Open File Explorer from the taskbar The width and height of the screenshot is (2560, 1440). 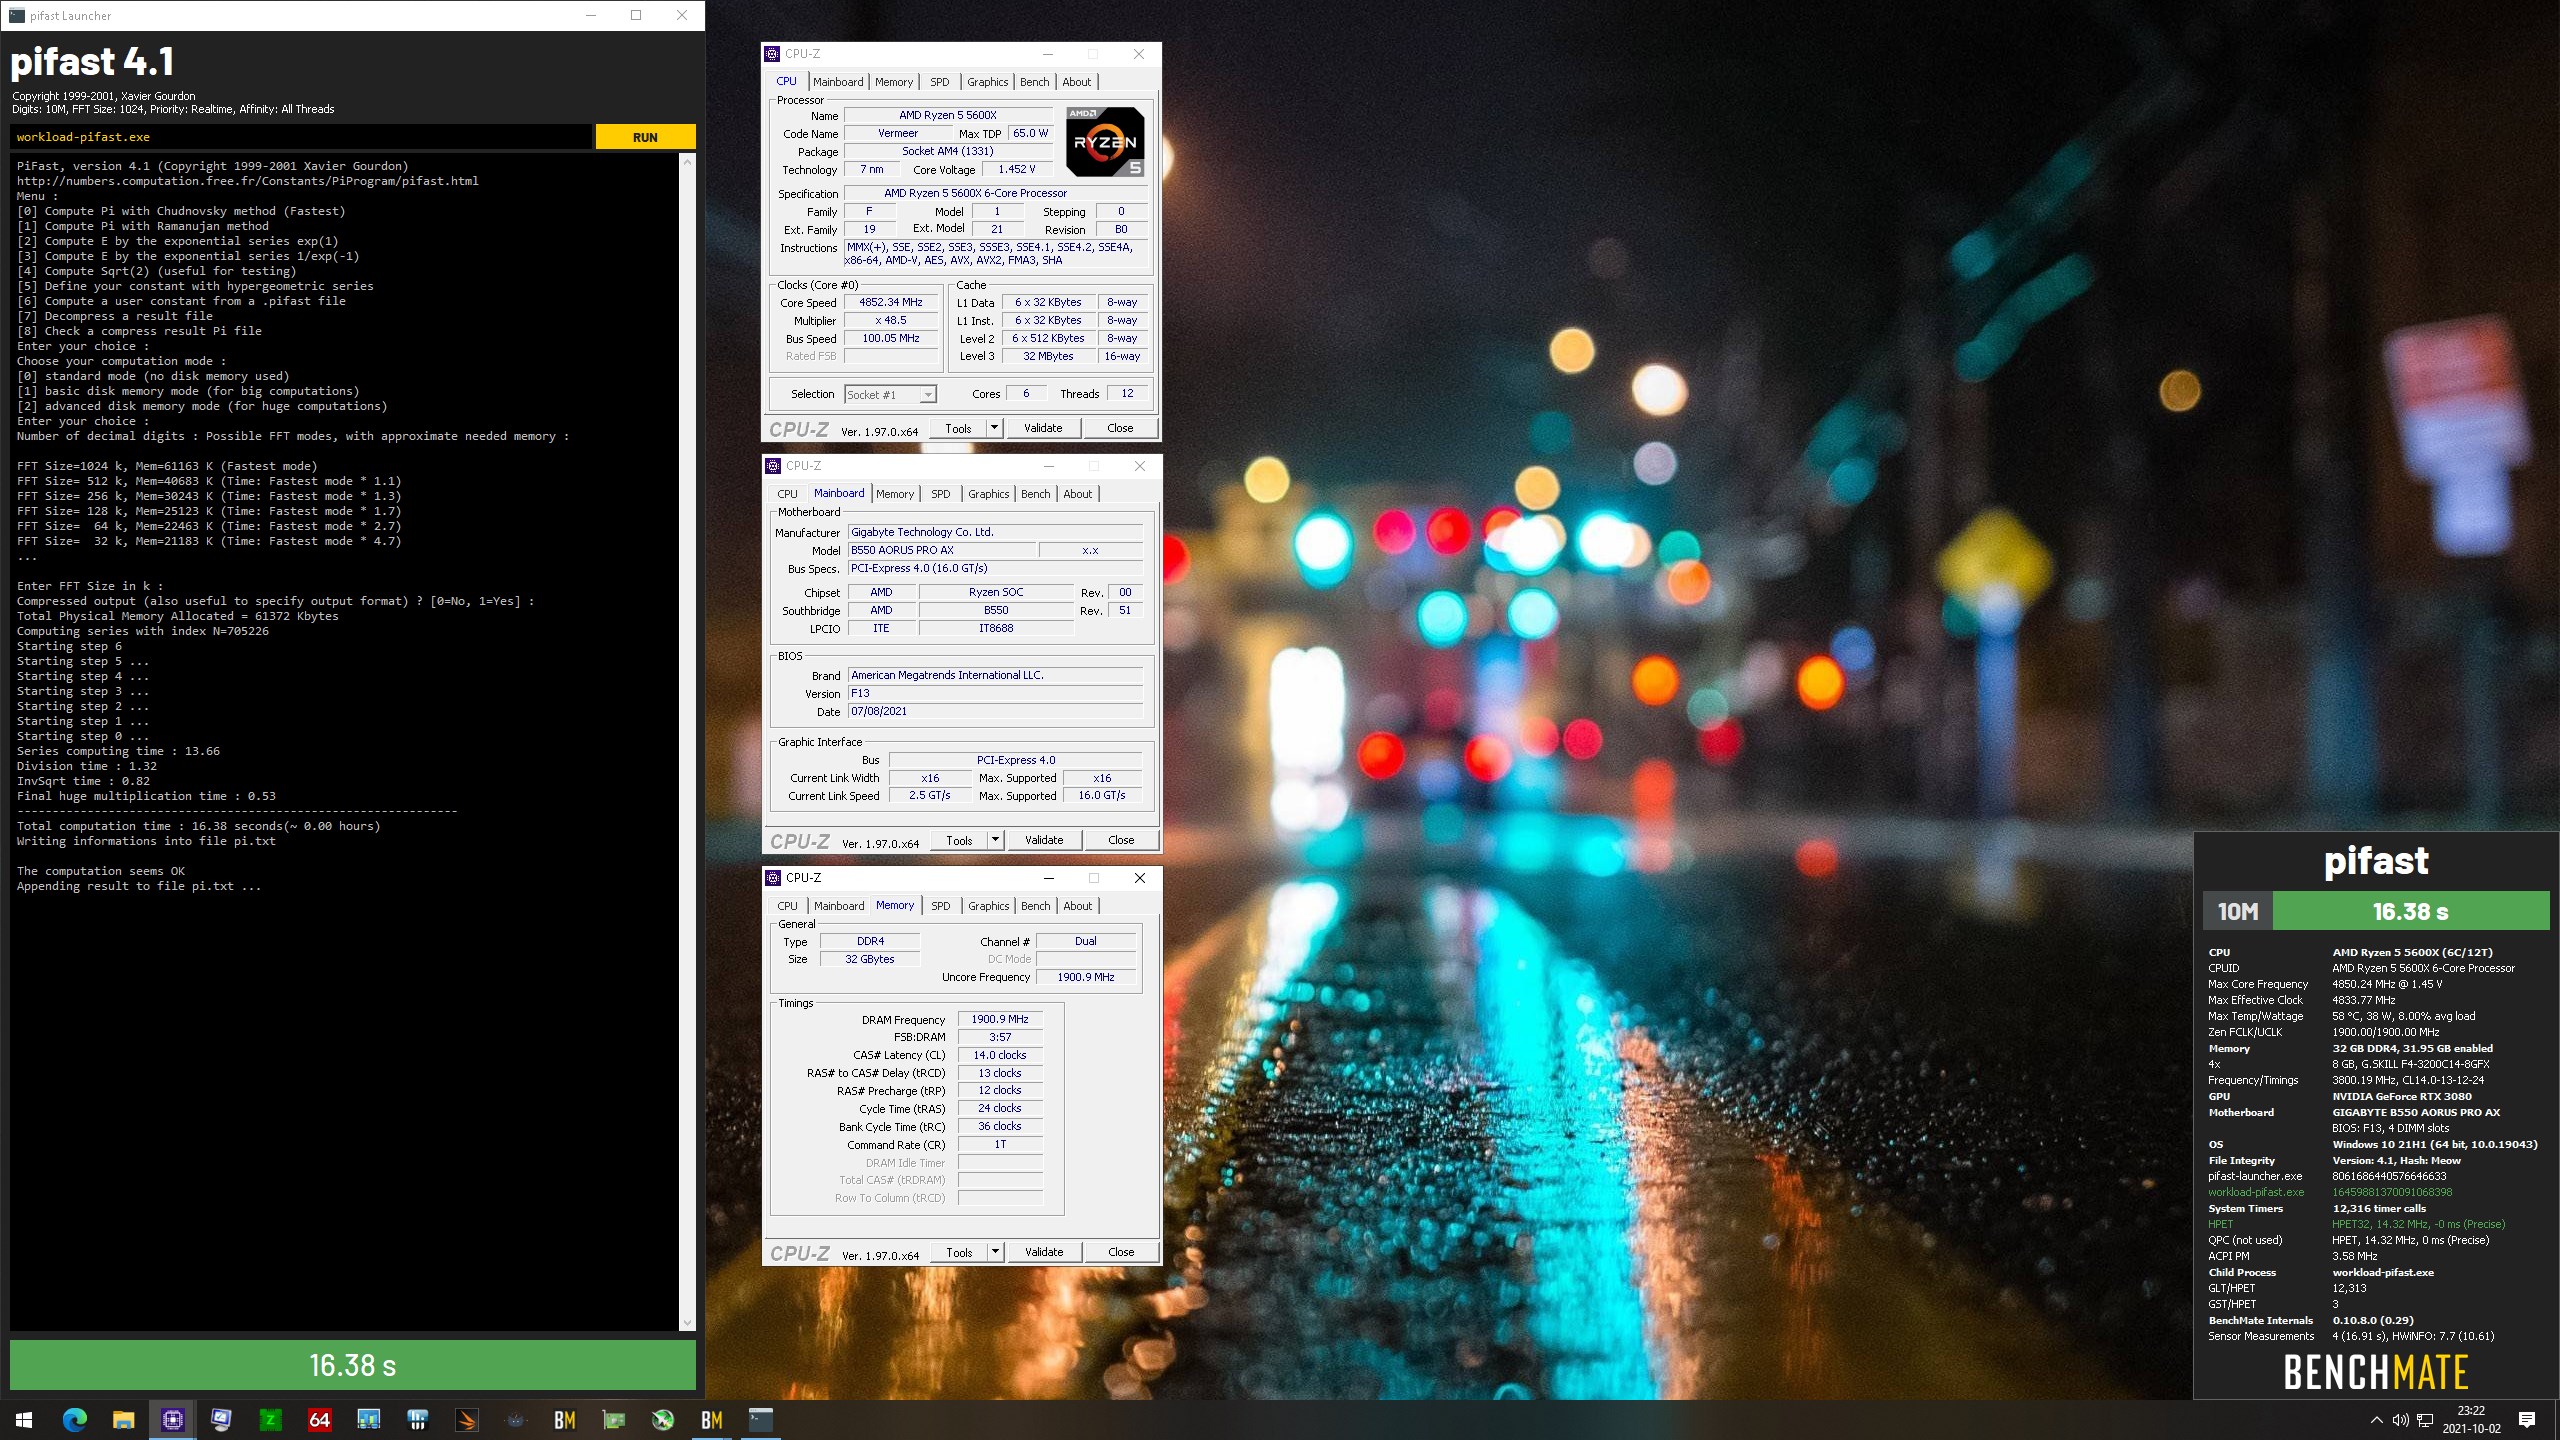(123, 1420)
